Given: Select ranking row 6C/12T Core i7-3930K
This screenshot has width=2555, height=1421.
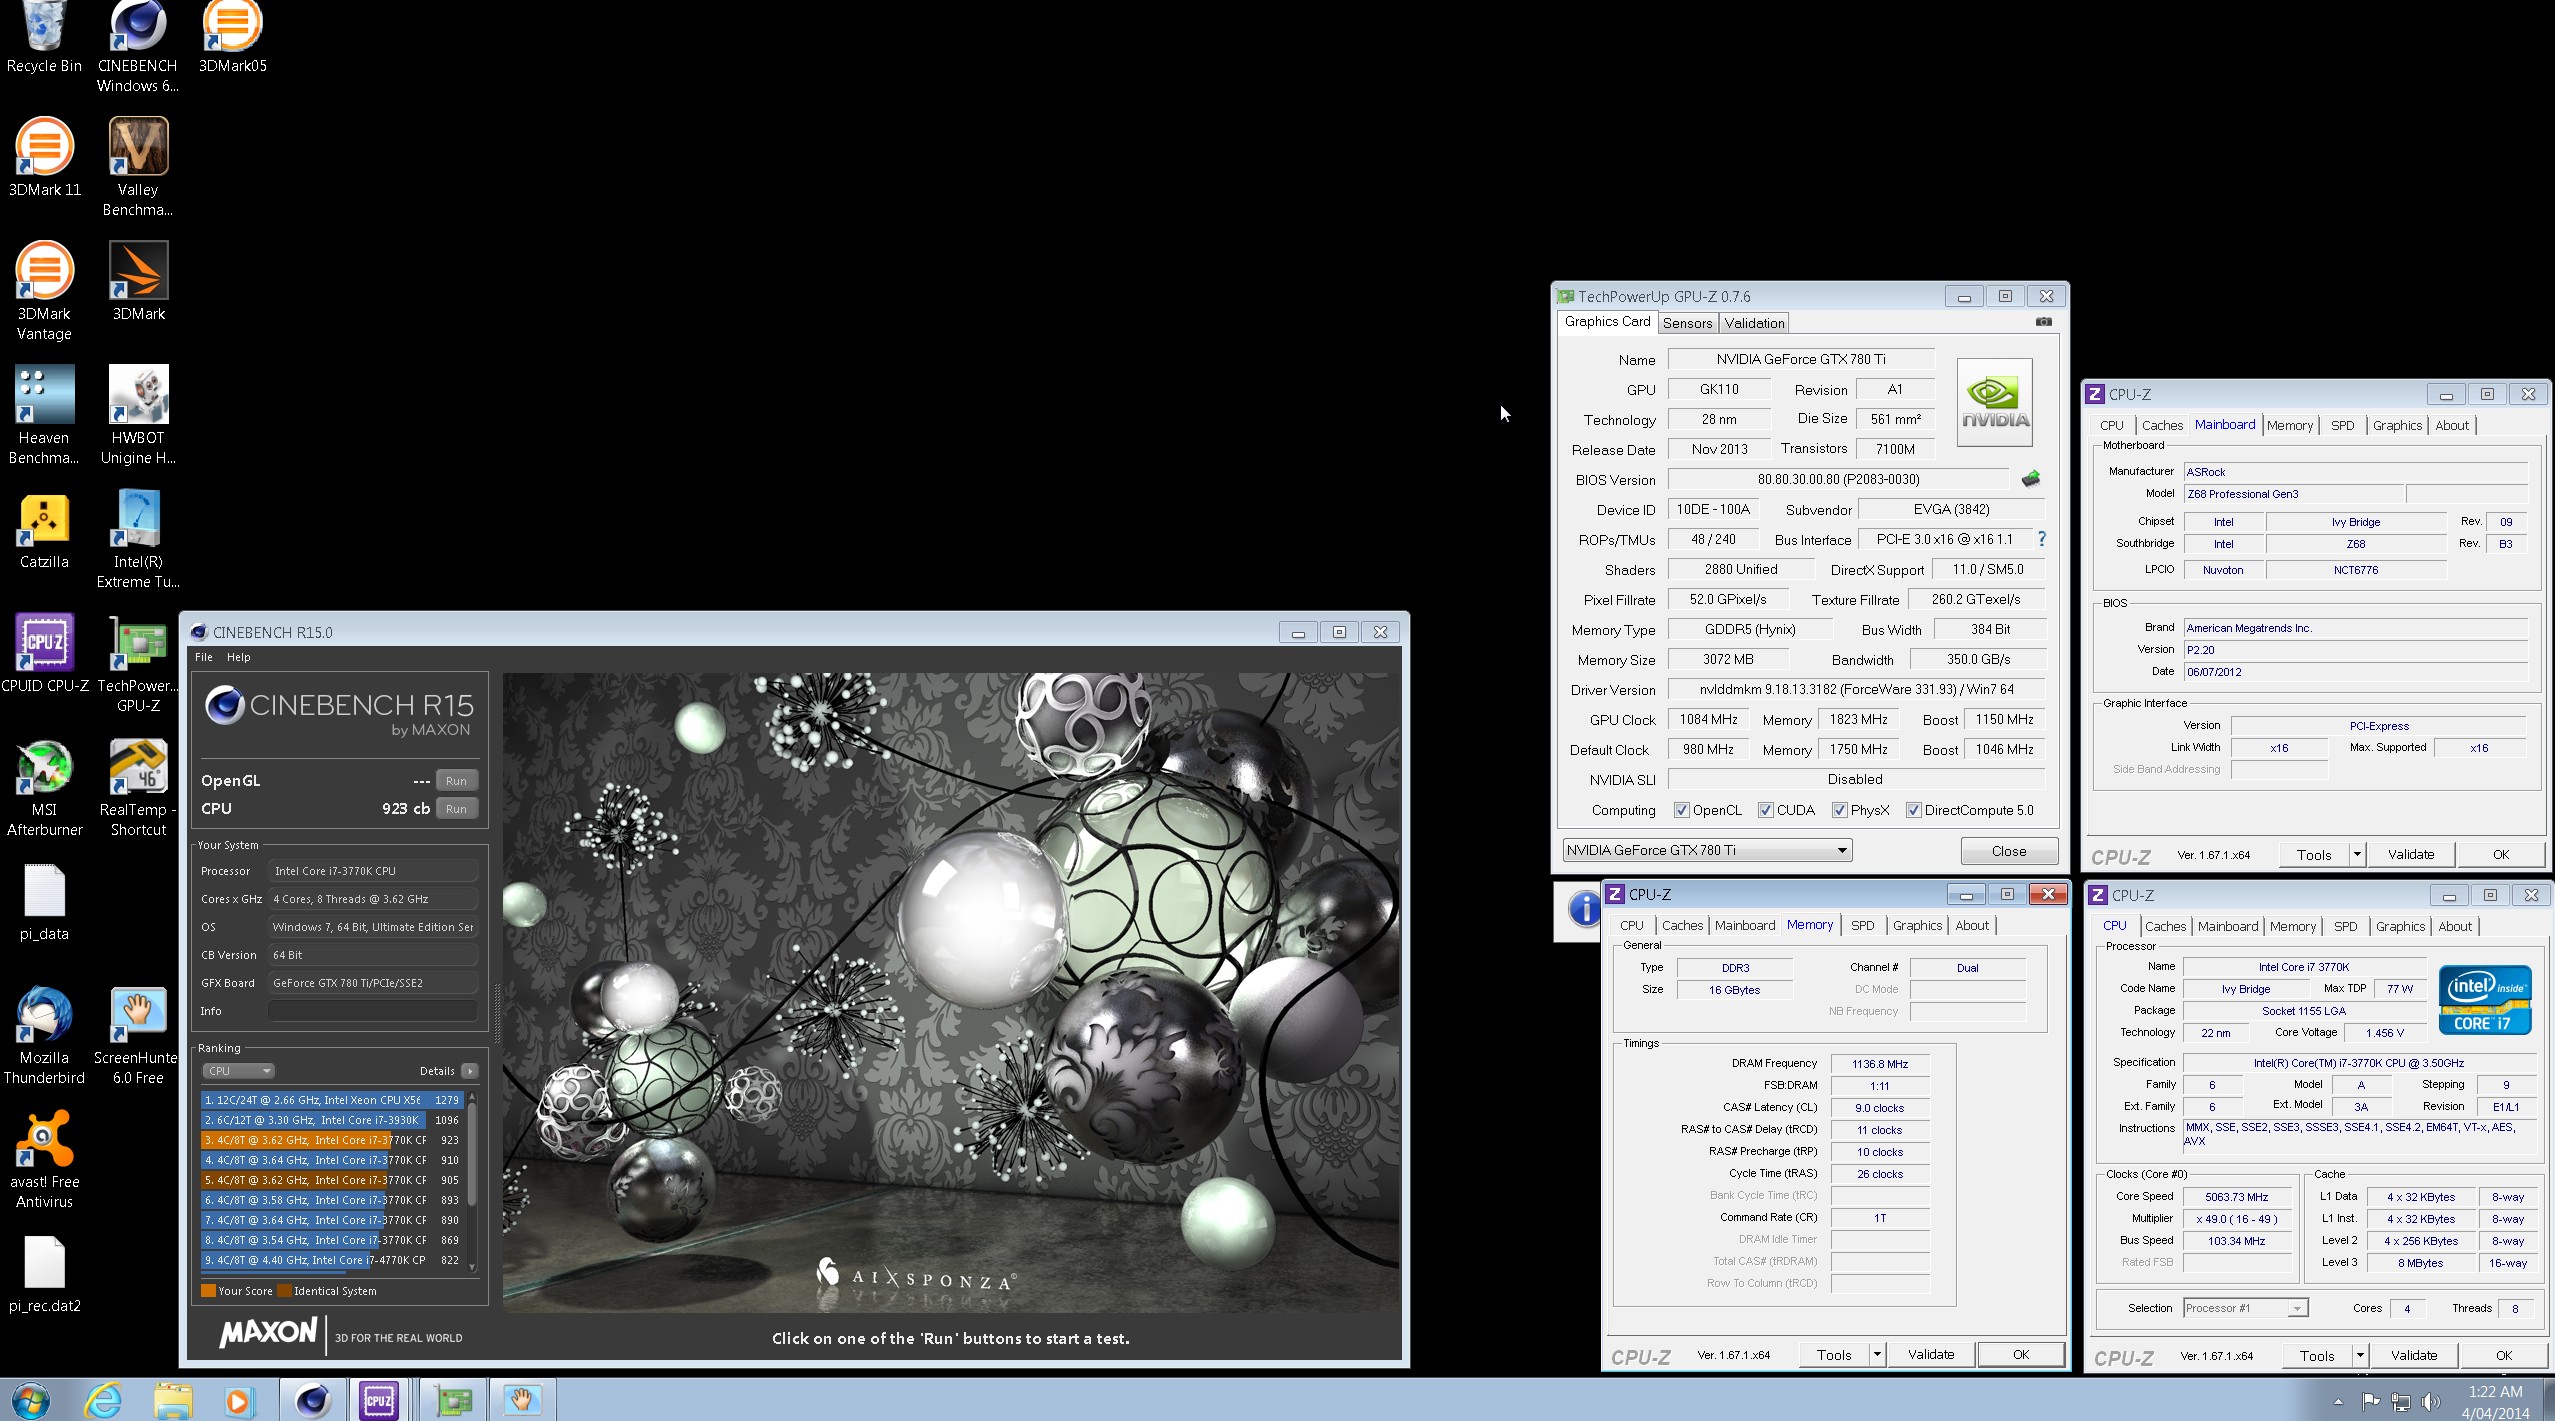Looking at the screenshot, I should coord(331,1120).
